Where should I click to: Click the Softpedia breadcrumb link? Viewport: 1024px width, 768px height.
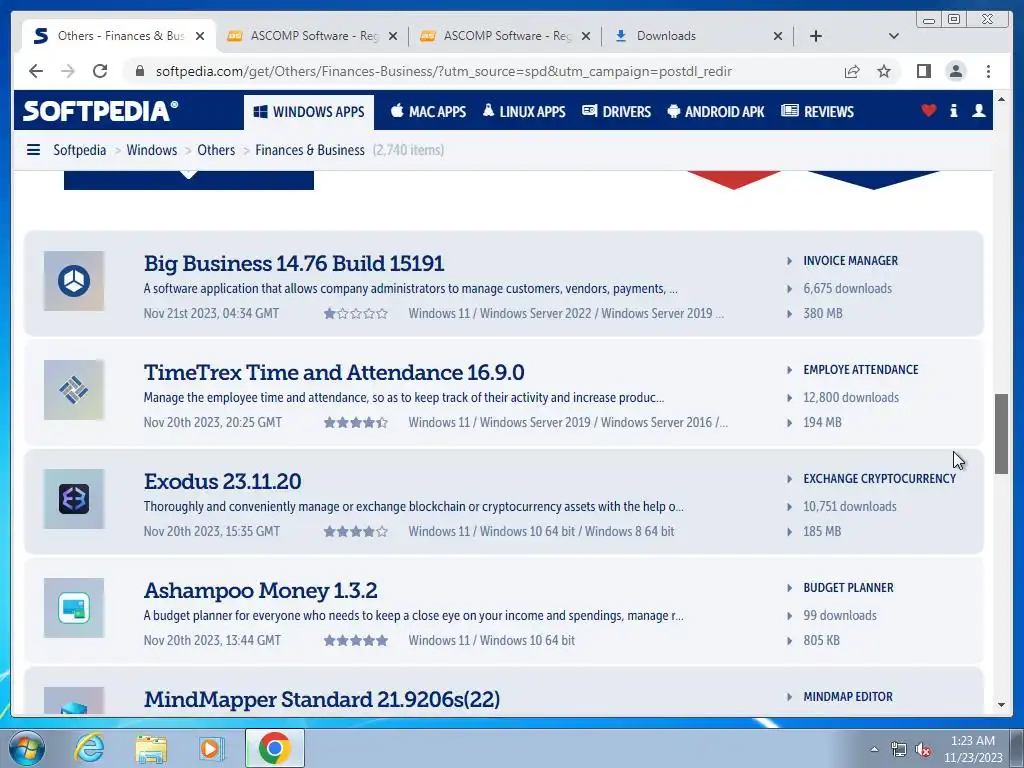pyautogui.click(x=80, y=150)
